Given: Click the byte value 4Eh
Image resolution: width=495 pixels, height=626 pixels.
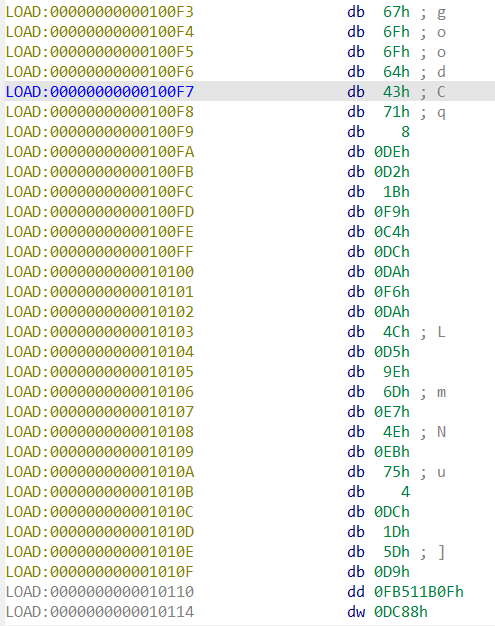Looking at the screenshot, I should (396, 432).
